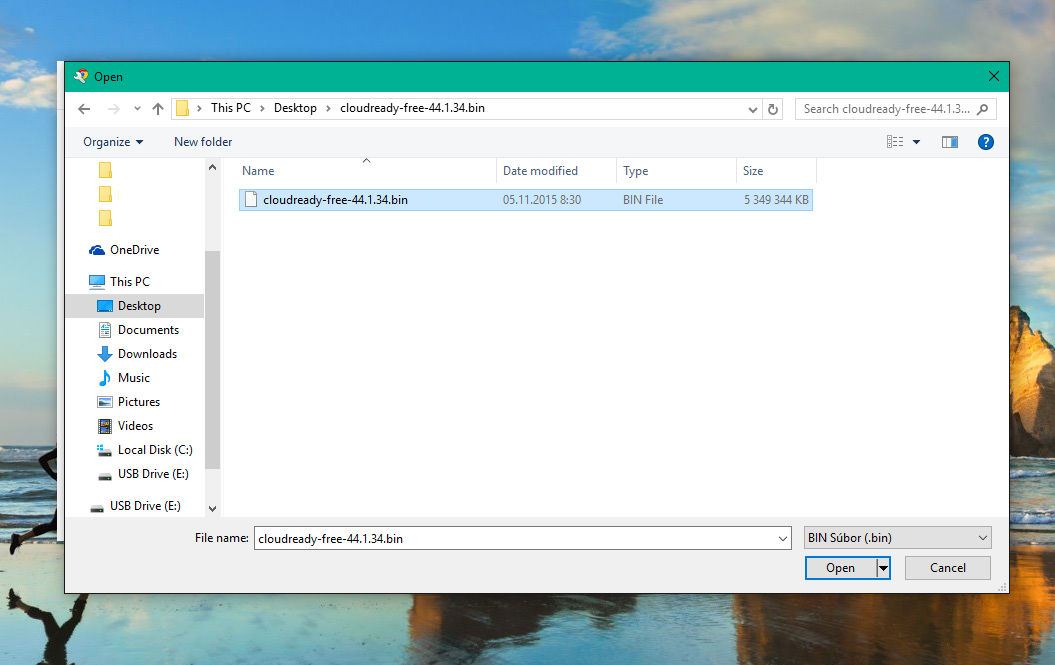Click the Open button
Screen dimensions: 1055x665
pyautogui.click(x=840, y=568)
